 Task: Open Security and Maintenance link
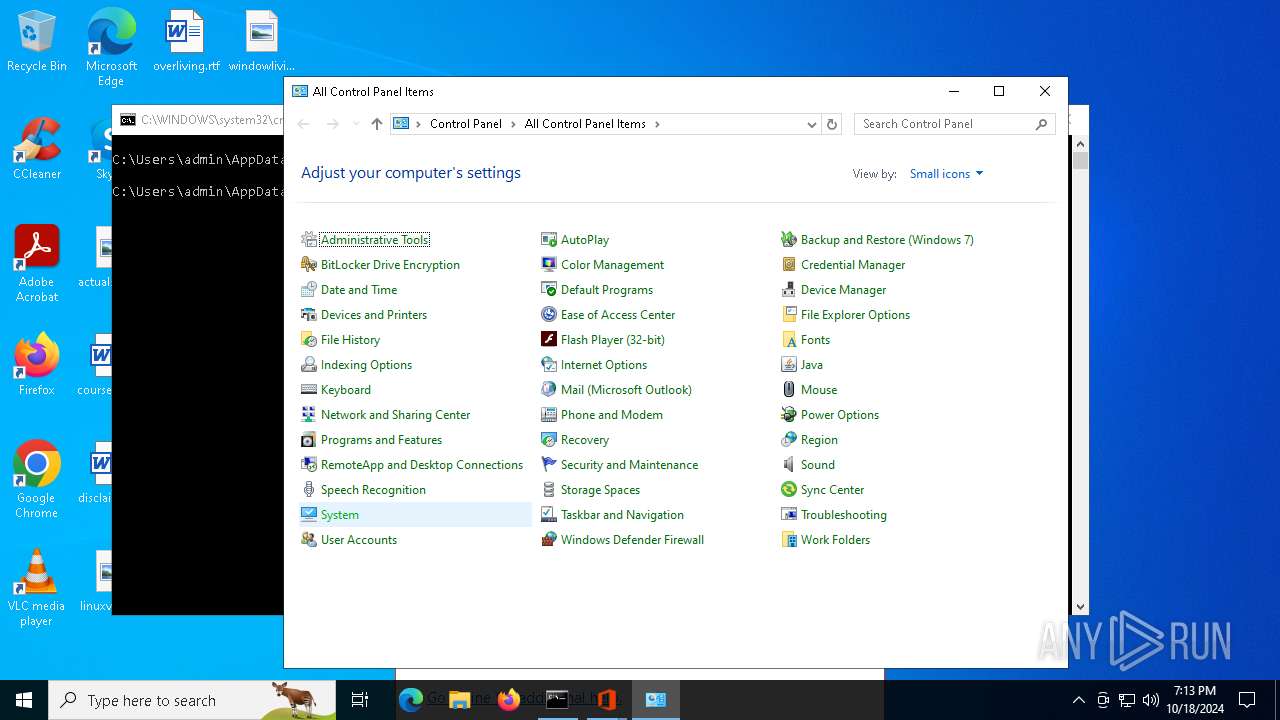click(630, 465)
